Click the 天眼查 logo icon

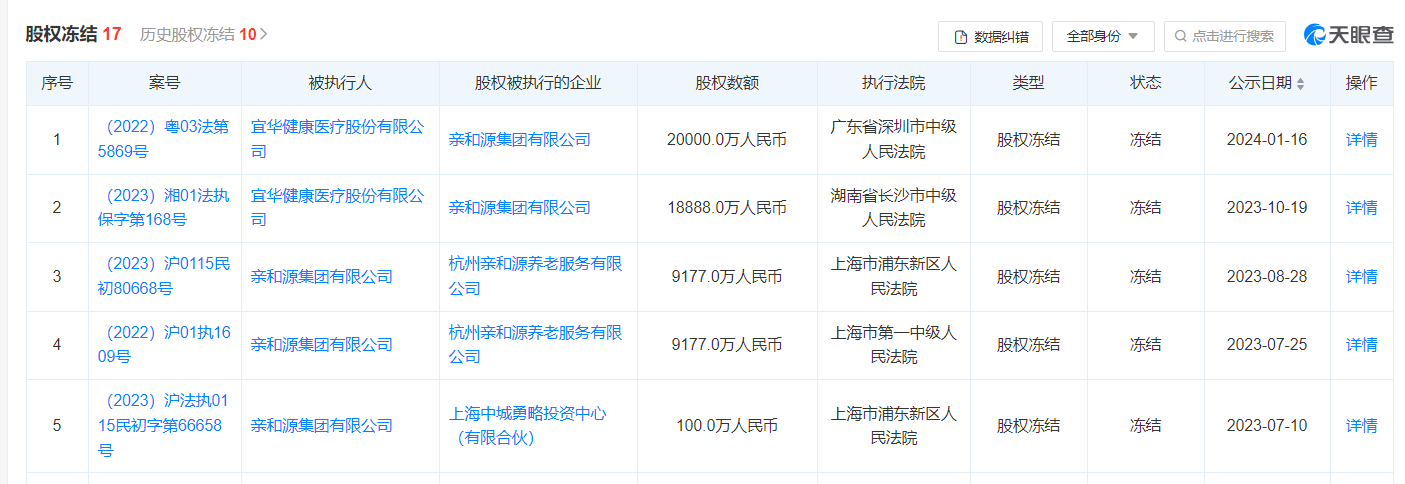(x=1315, y=35)
